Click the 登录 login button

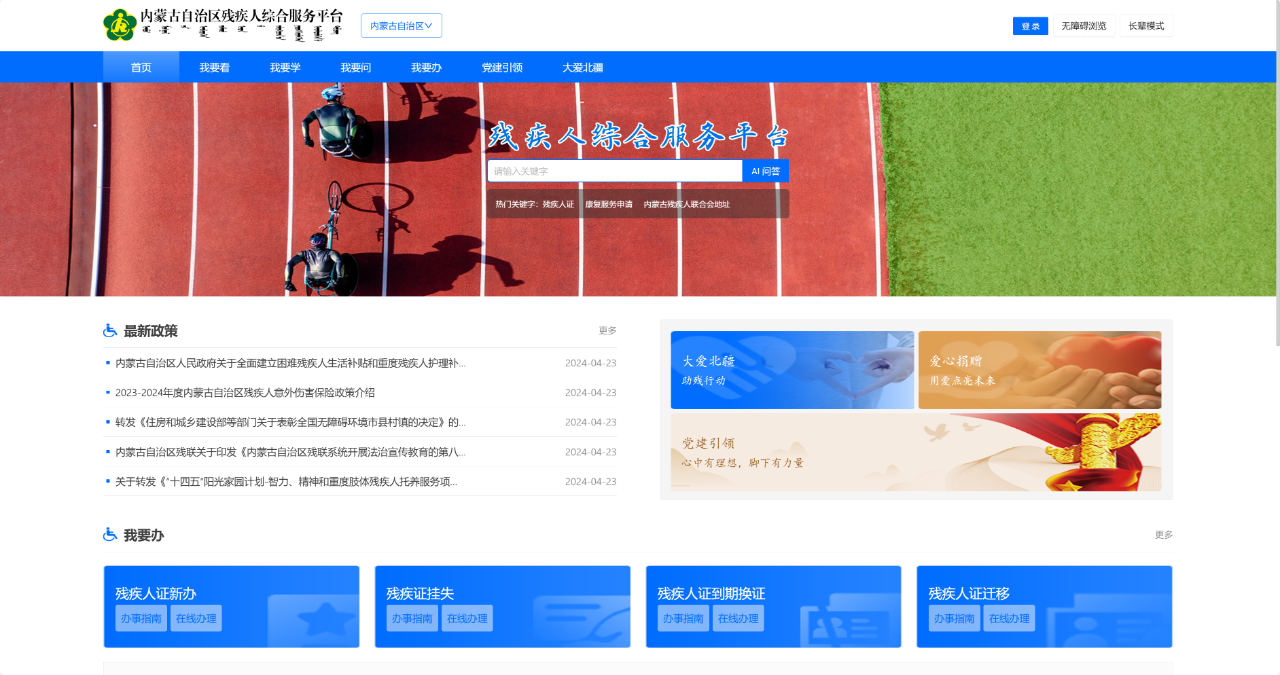(1030, 26)
